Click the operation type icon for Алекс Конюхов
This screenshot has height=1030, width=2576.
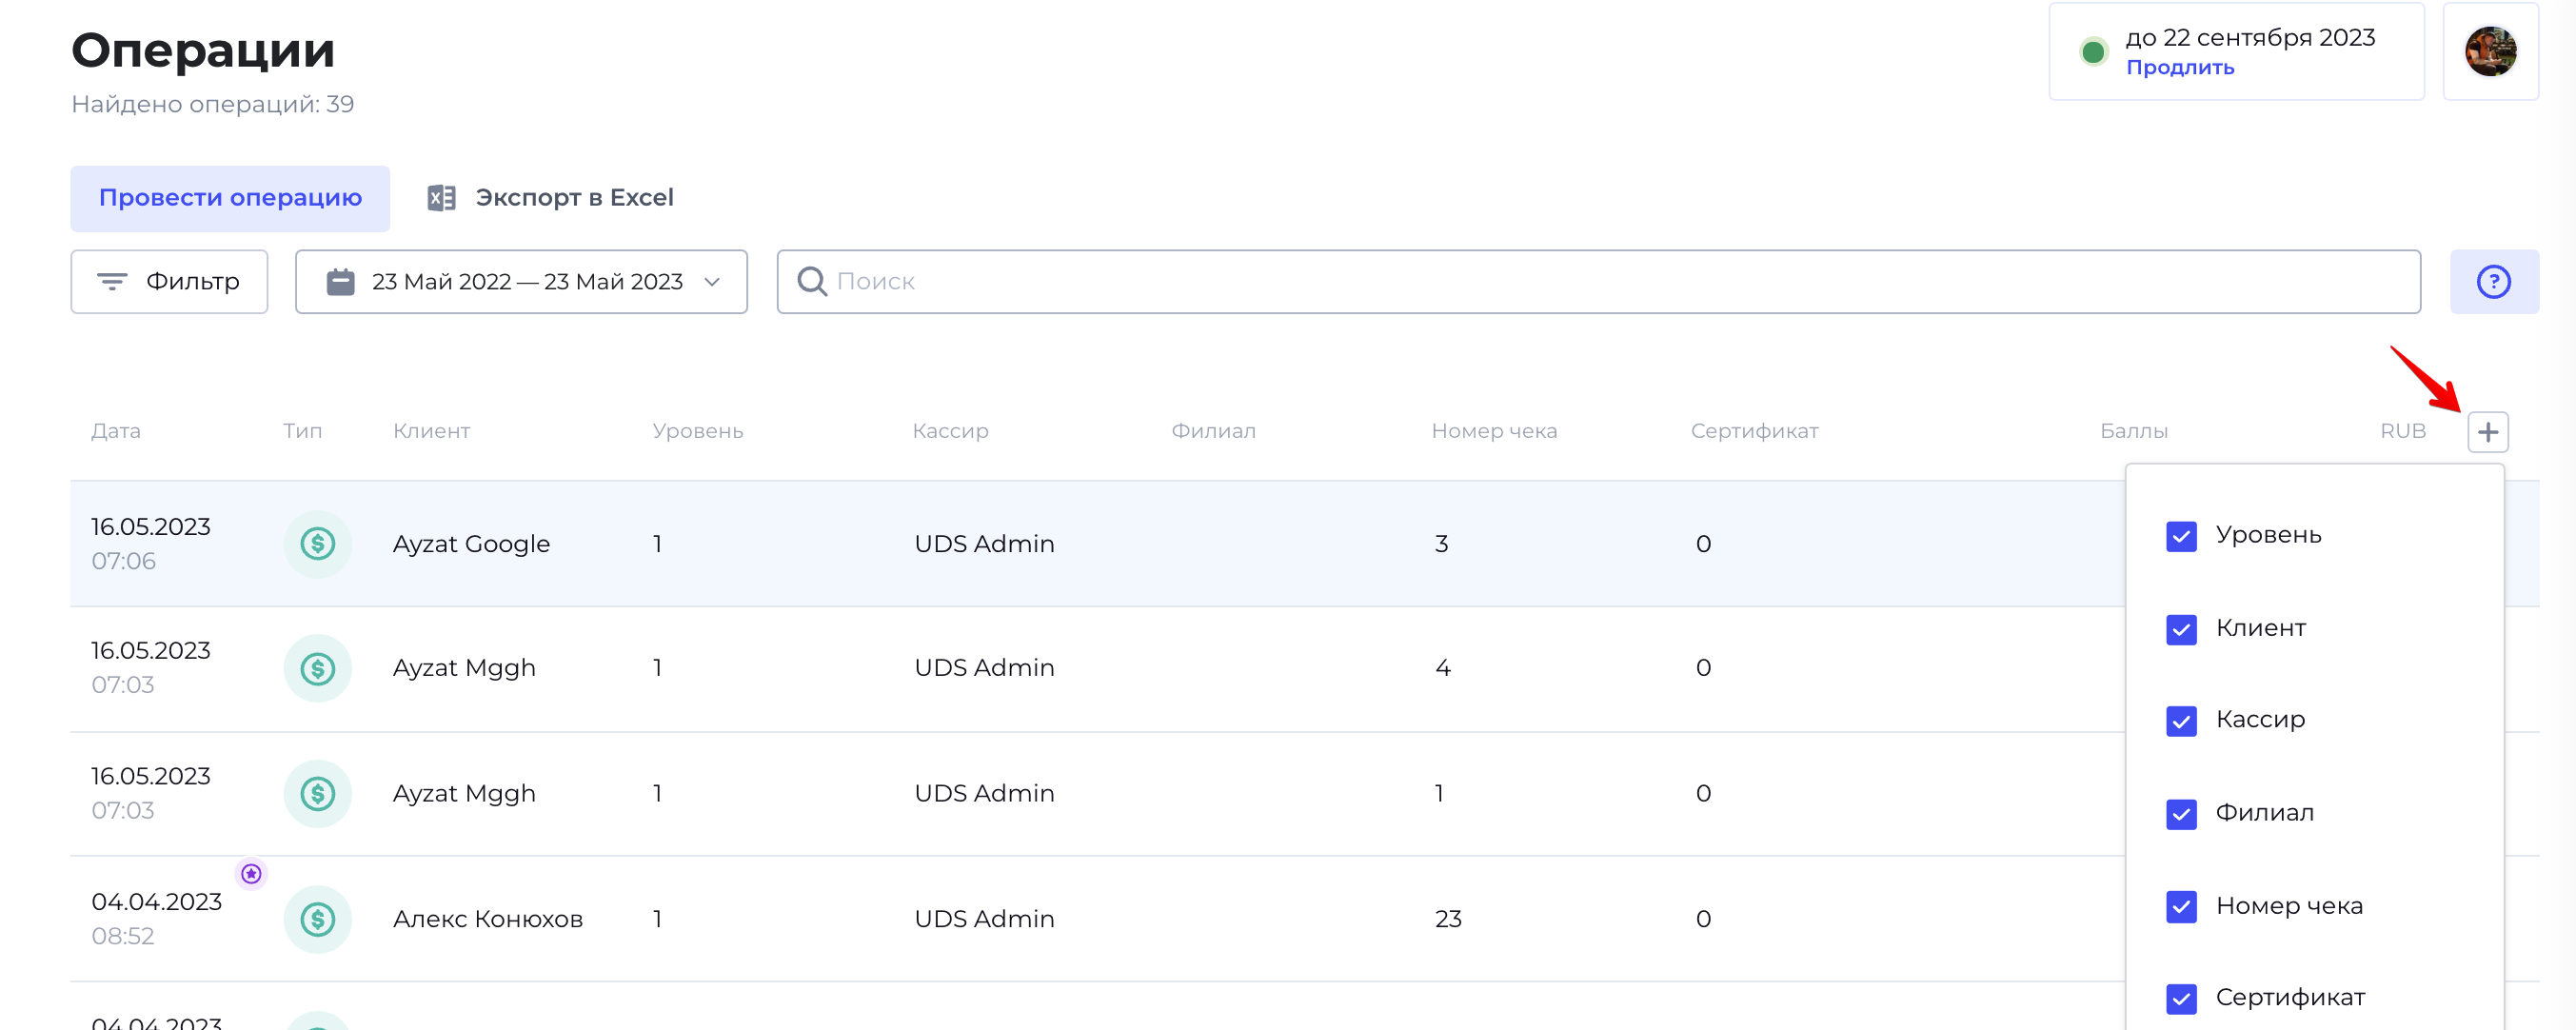coord(318,919)
